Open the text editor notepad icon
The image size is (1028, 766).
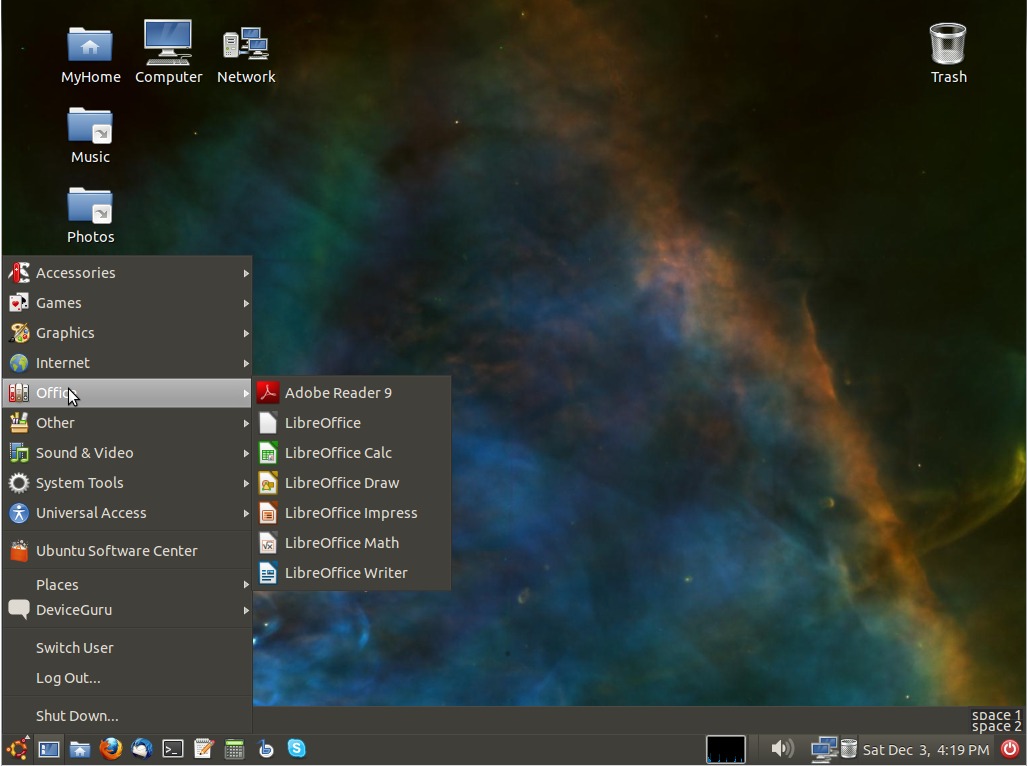coord(203,748)
